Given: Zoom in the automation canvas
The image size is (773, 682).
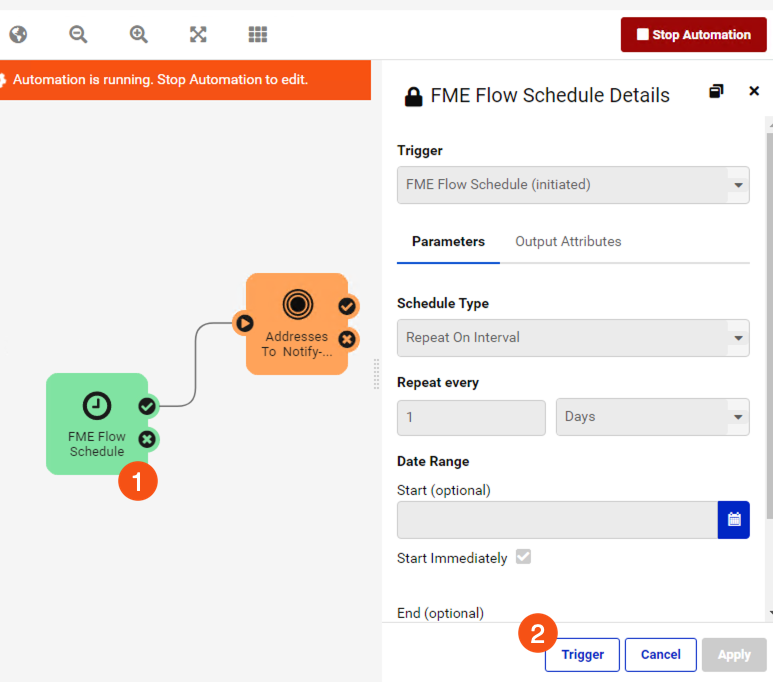Looking at the screenshot, I should (139, 35).
